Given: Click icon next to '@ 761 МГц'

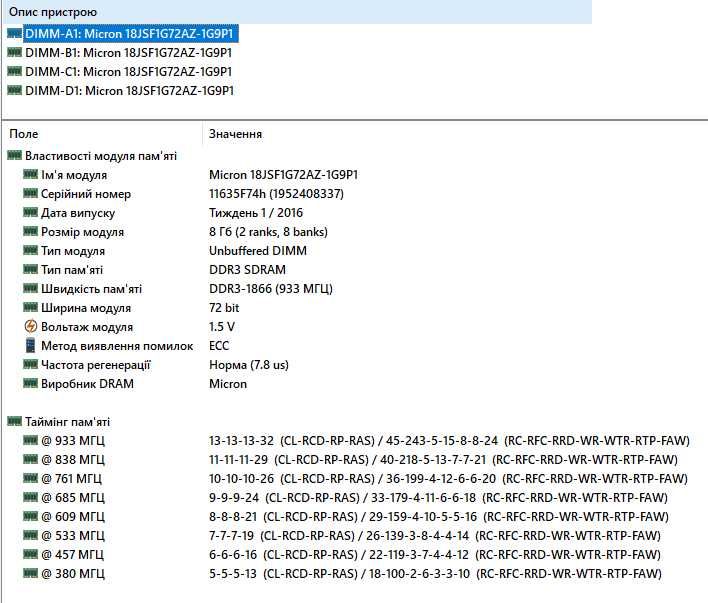Looking at the screenshot, I should point(30,478).
